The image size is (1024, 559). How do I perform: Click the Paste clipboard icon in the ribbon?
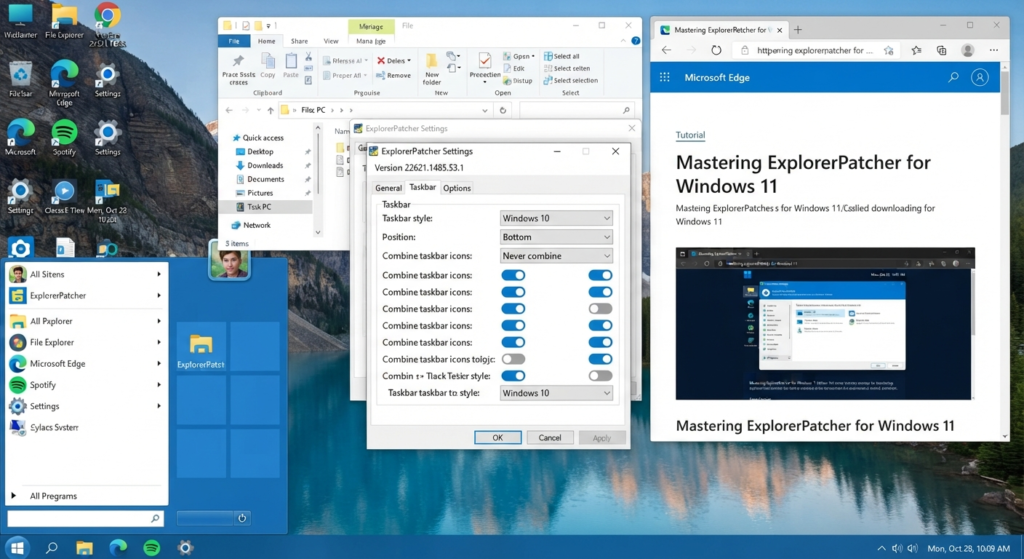pyautogui.click(x=291, y=61)
